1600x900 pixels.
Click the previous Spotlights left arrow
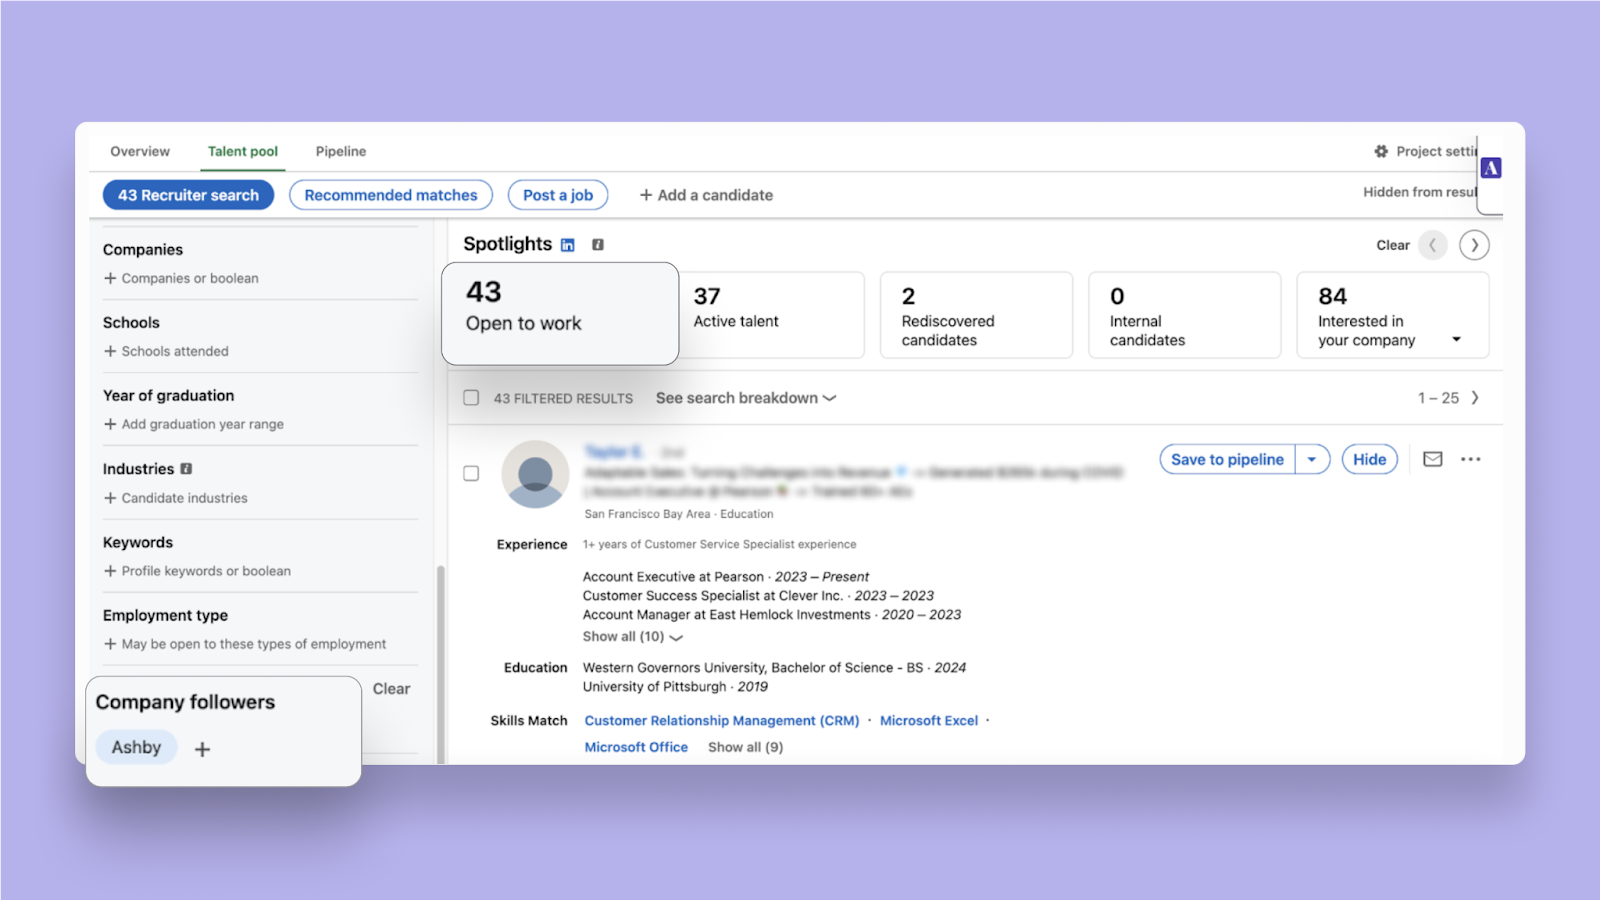[1432, 245]
